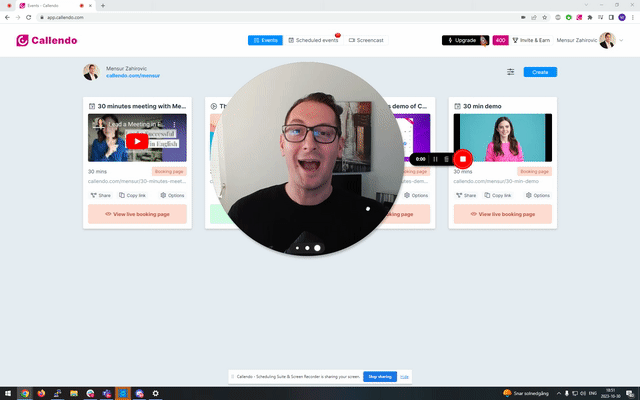The width and height of the screenshot is (640, 400).
Task: Open the Screencast tab
Action: (x=366, y=40)
